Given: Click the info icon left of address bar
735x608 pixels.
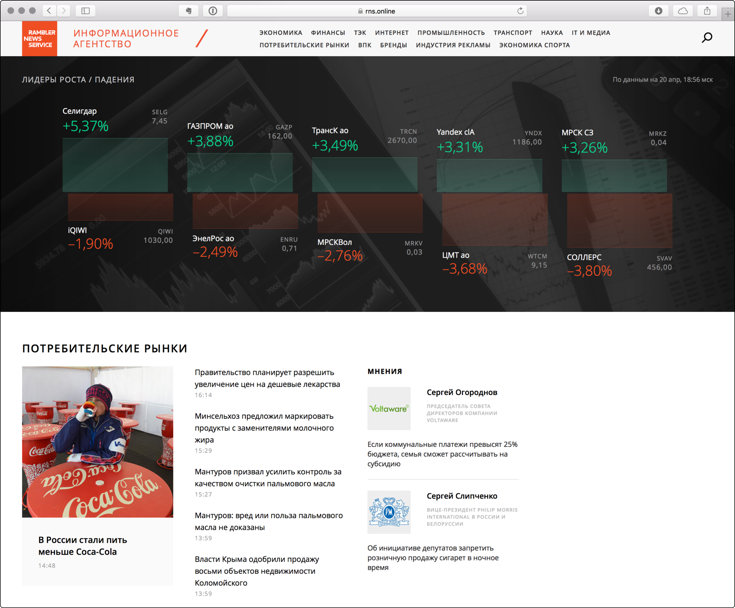Looking at the screenshot, I should tap(213, 10).
